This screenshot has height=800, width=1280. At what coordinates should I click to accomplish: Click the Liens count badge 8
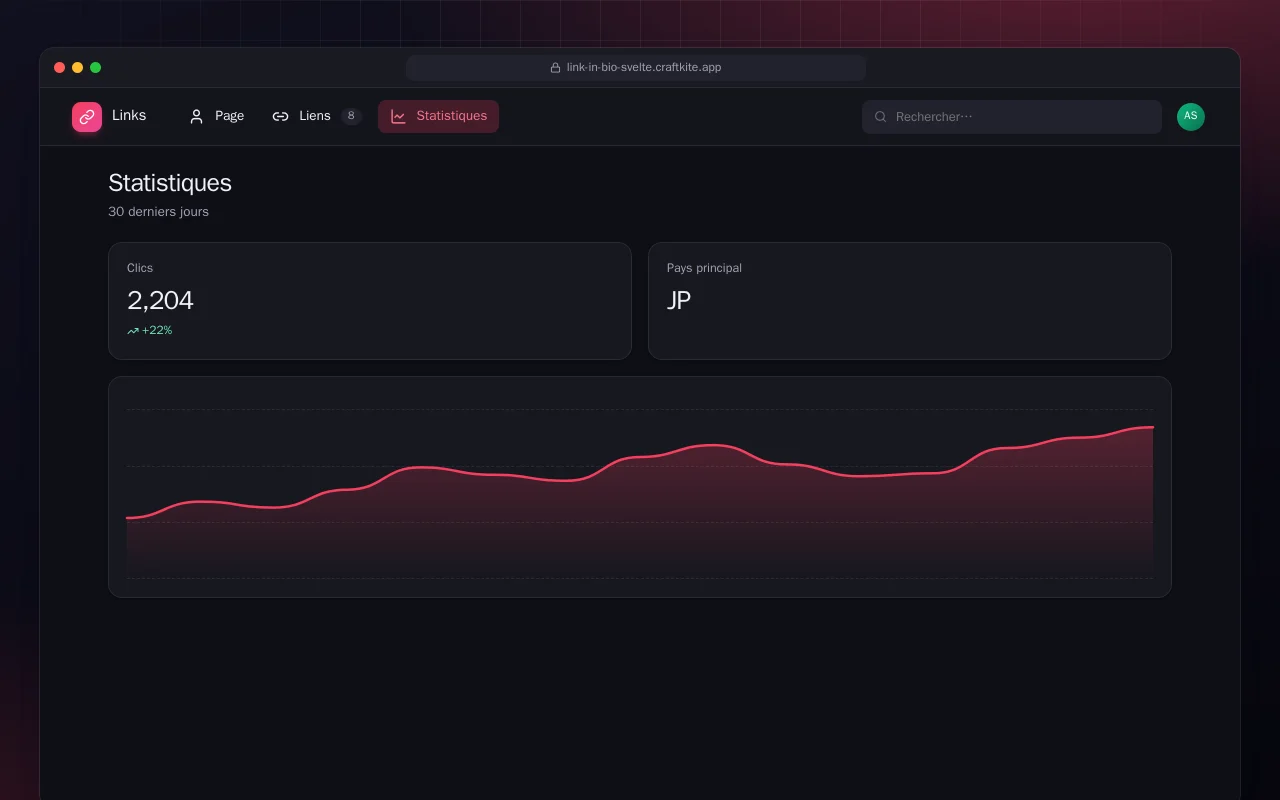tap(351, 116)
